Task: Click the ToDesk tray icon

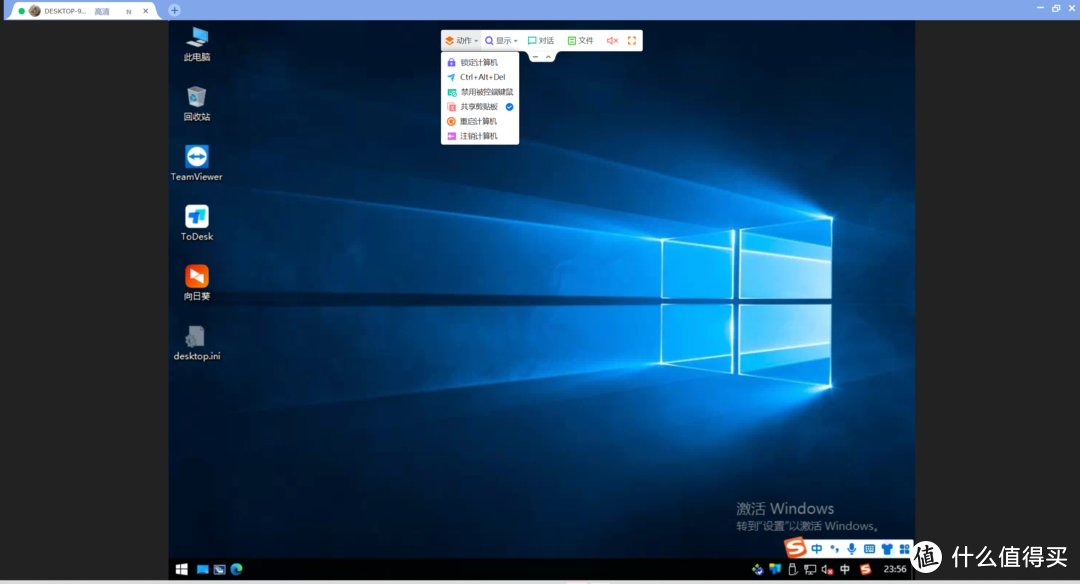Action: [775, 569]
